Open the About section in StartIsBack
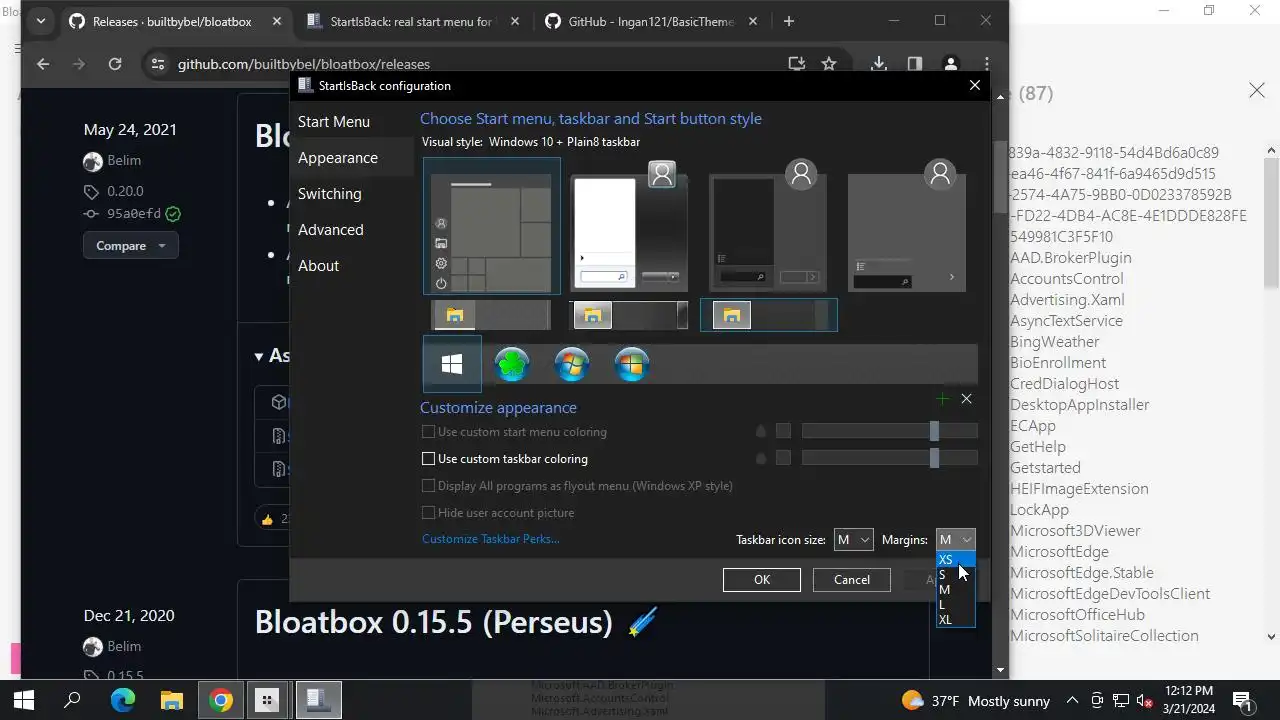The width and height of the screenshot is (1280, 720). (319, 266)
